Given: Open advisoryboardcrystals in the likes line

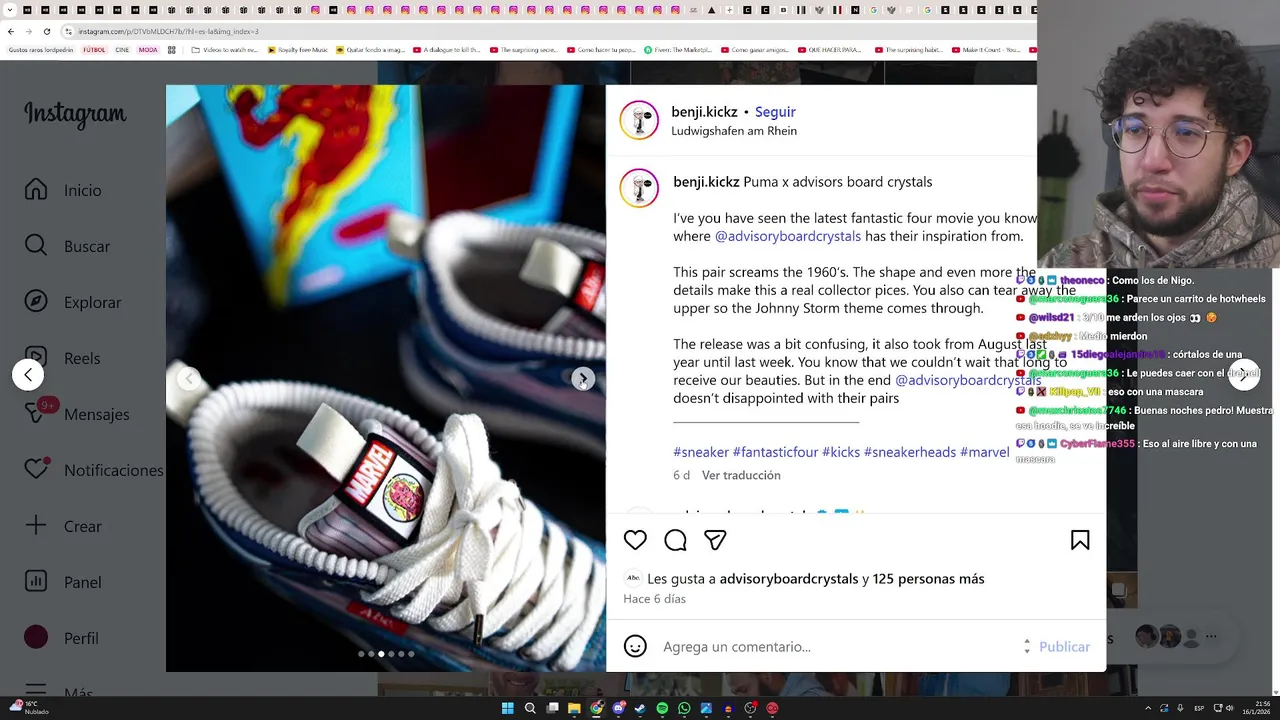Looking at the screenshot, I should point(789,579).
